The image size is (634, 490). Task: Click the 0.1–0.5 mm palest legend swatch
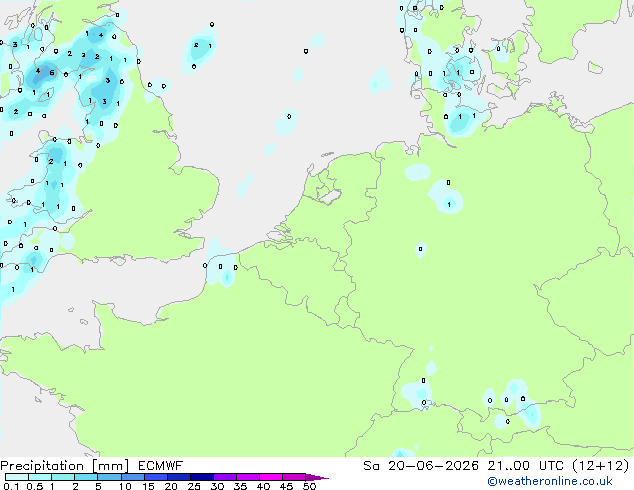click(x=17, y=477)
